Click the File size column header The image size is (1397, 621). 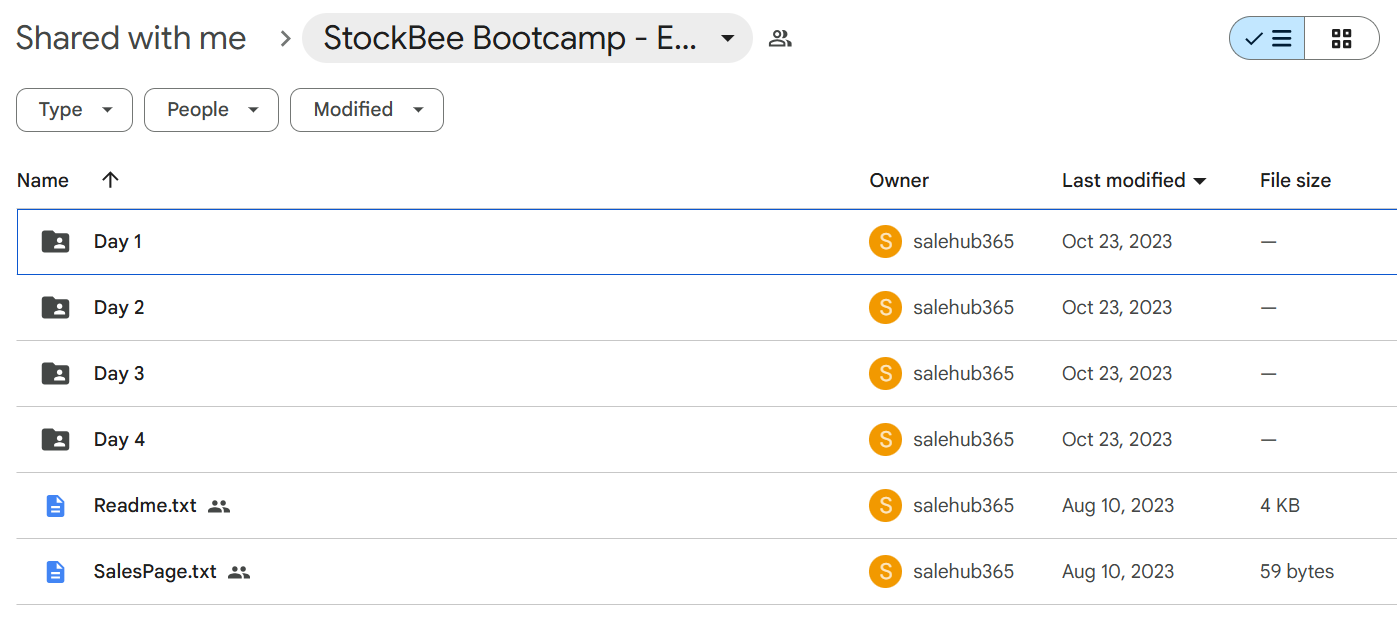pyautogui.click(x=1295, y=180)
